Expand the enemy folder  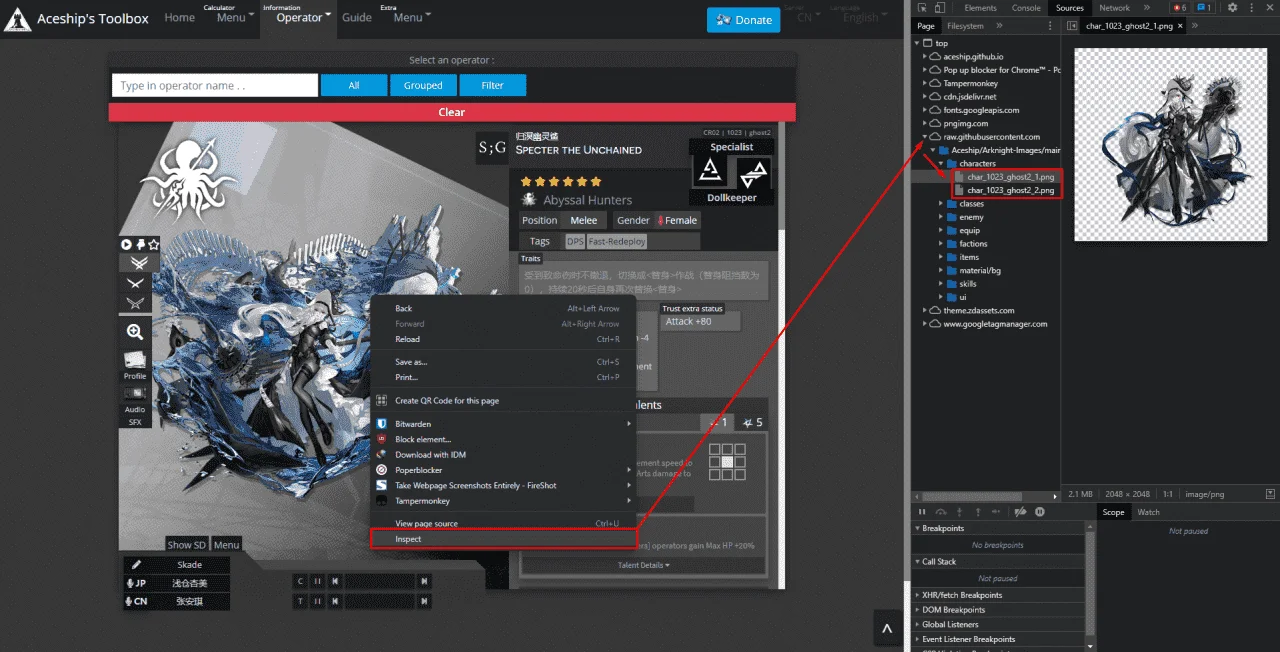(x=941, y=217)
